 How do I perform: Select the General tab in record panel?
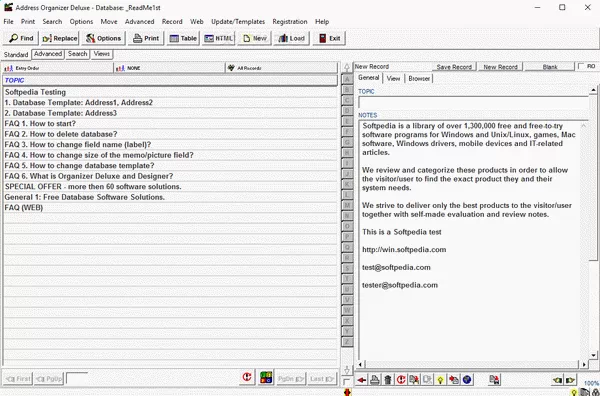[x=368, y=78]
